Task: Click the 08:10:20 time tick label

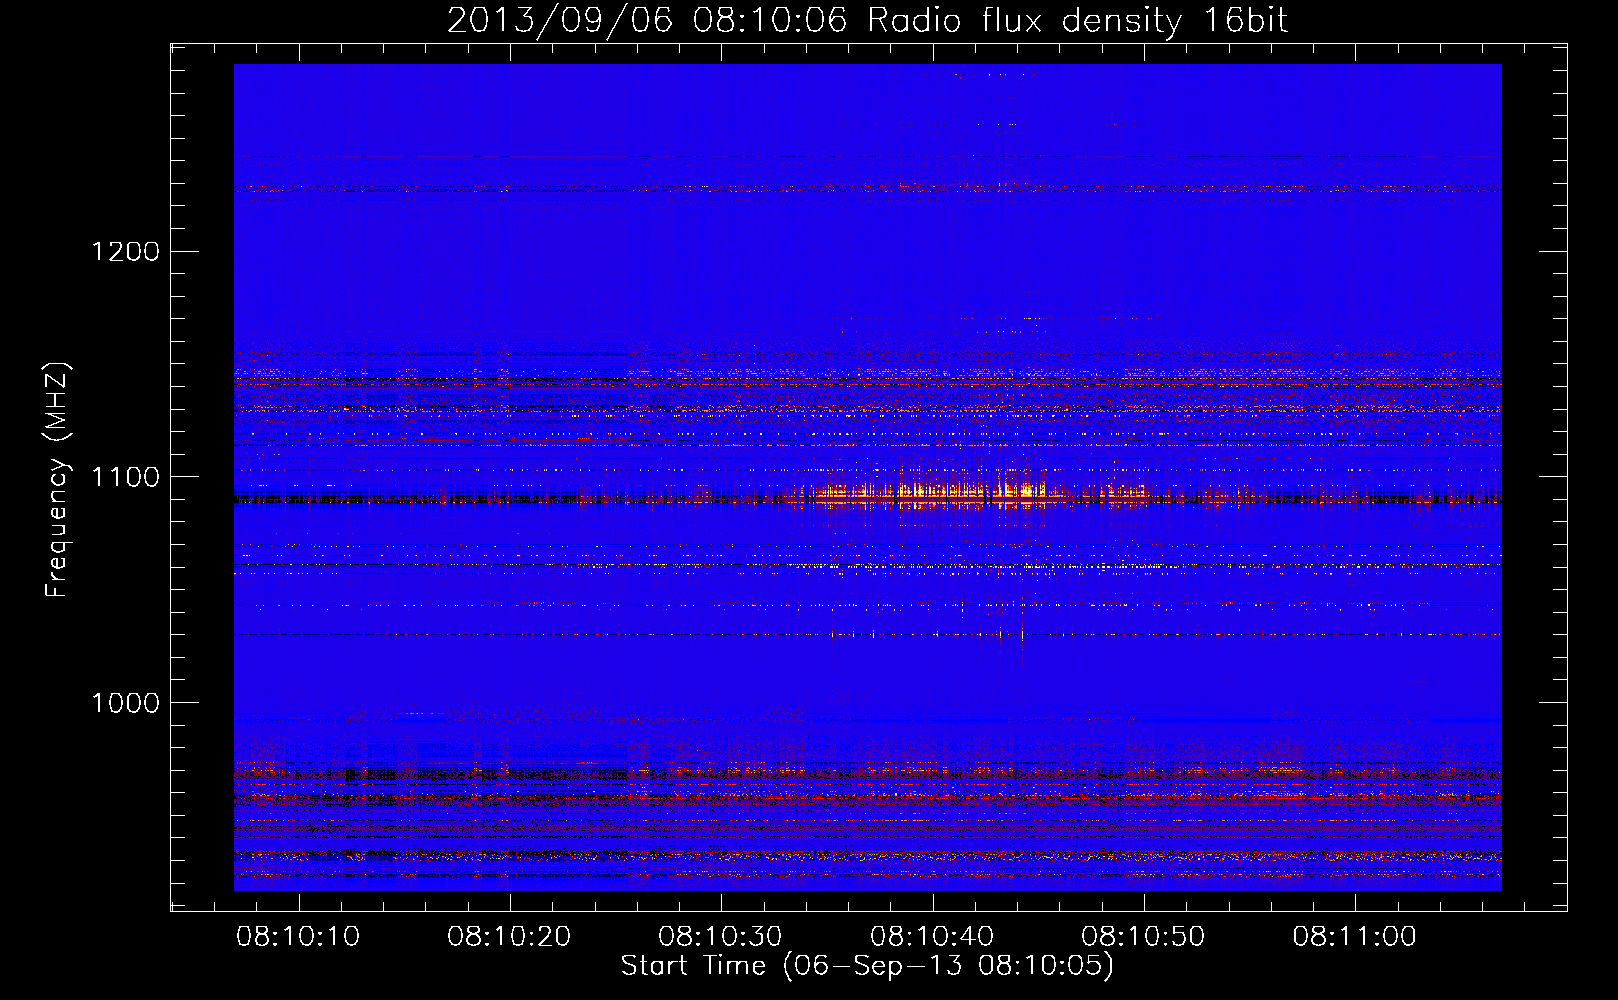Action: tap(509, 937)
